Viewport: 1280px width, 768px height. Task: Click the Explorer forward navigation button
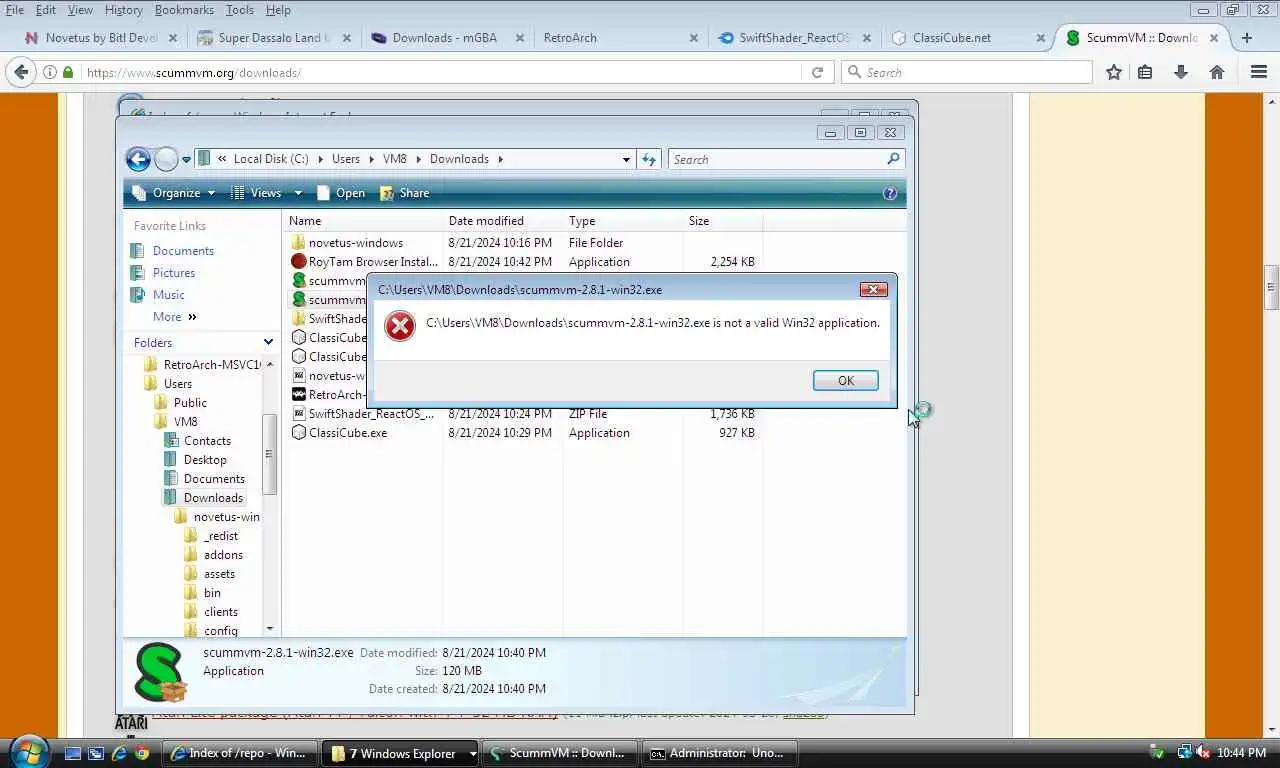[166, 159]
